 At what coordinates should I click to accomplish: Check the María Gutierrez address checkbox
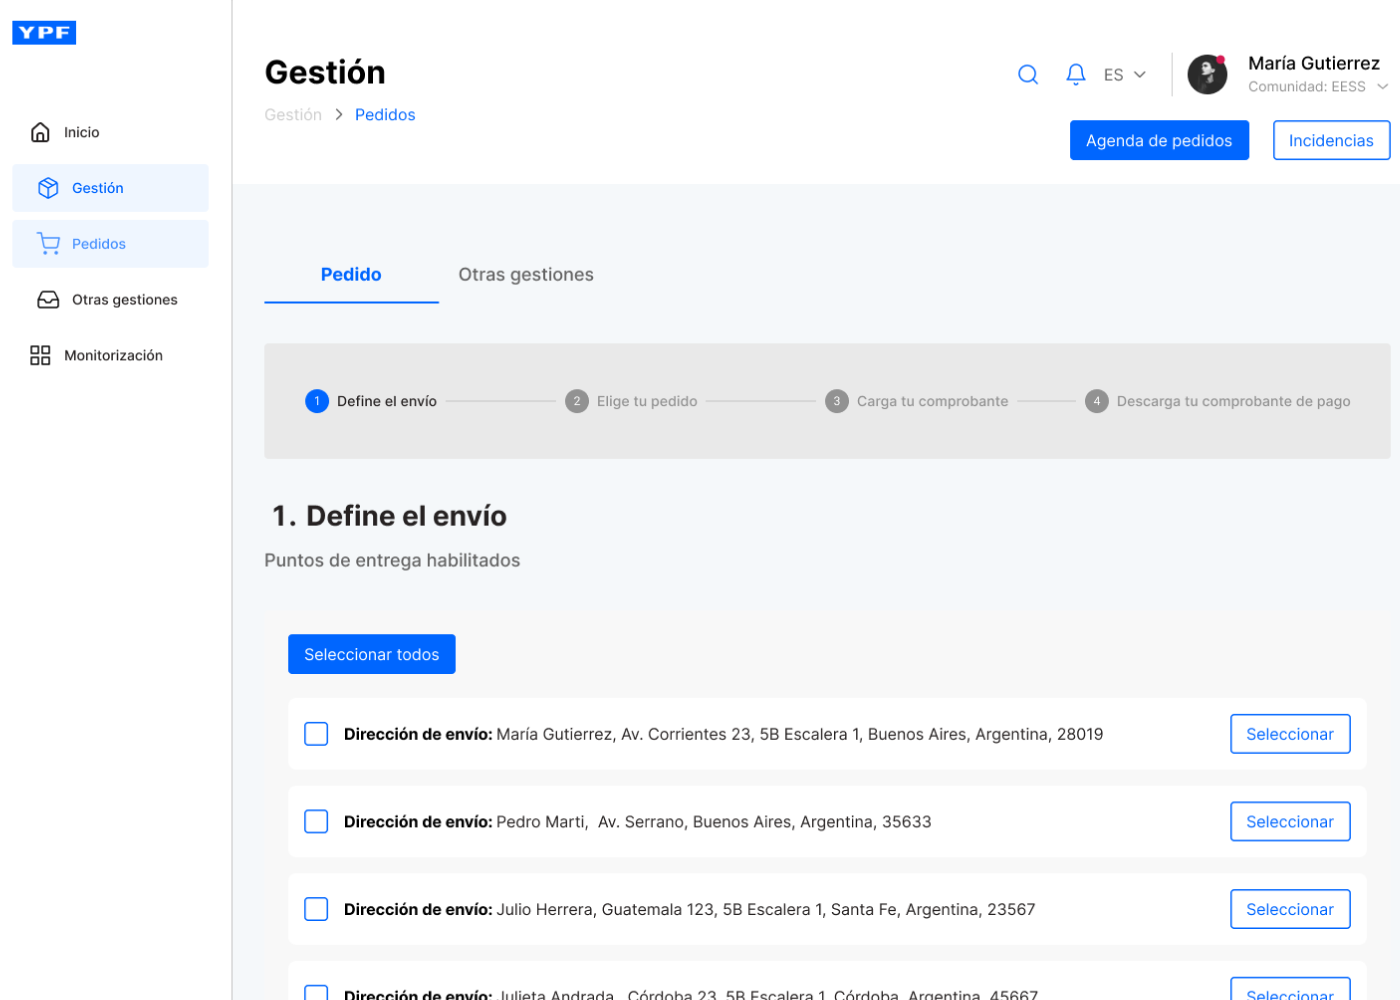[316, 734]
